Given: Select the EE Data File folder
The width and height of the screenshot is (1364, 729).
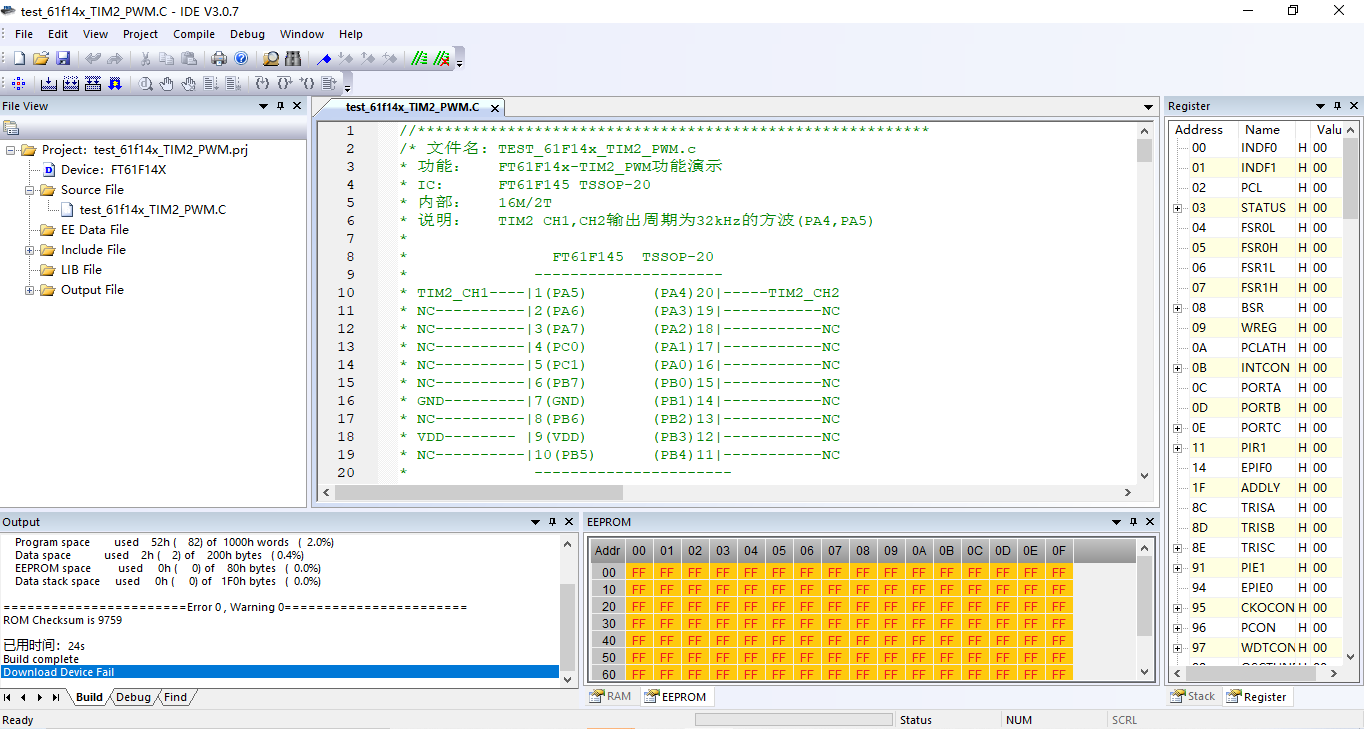Looking at the screenshot, I should 97,230.
